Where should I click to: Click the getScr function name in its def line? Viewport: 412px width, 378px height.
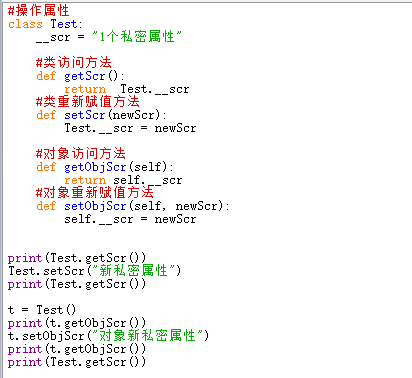[x=85, y=76]
